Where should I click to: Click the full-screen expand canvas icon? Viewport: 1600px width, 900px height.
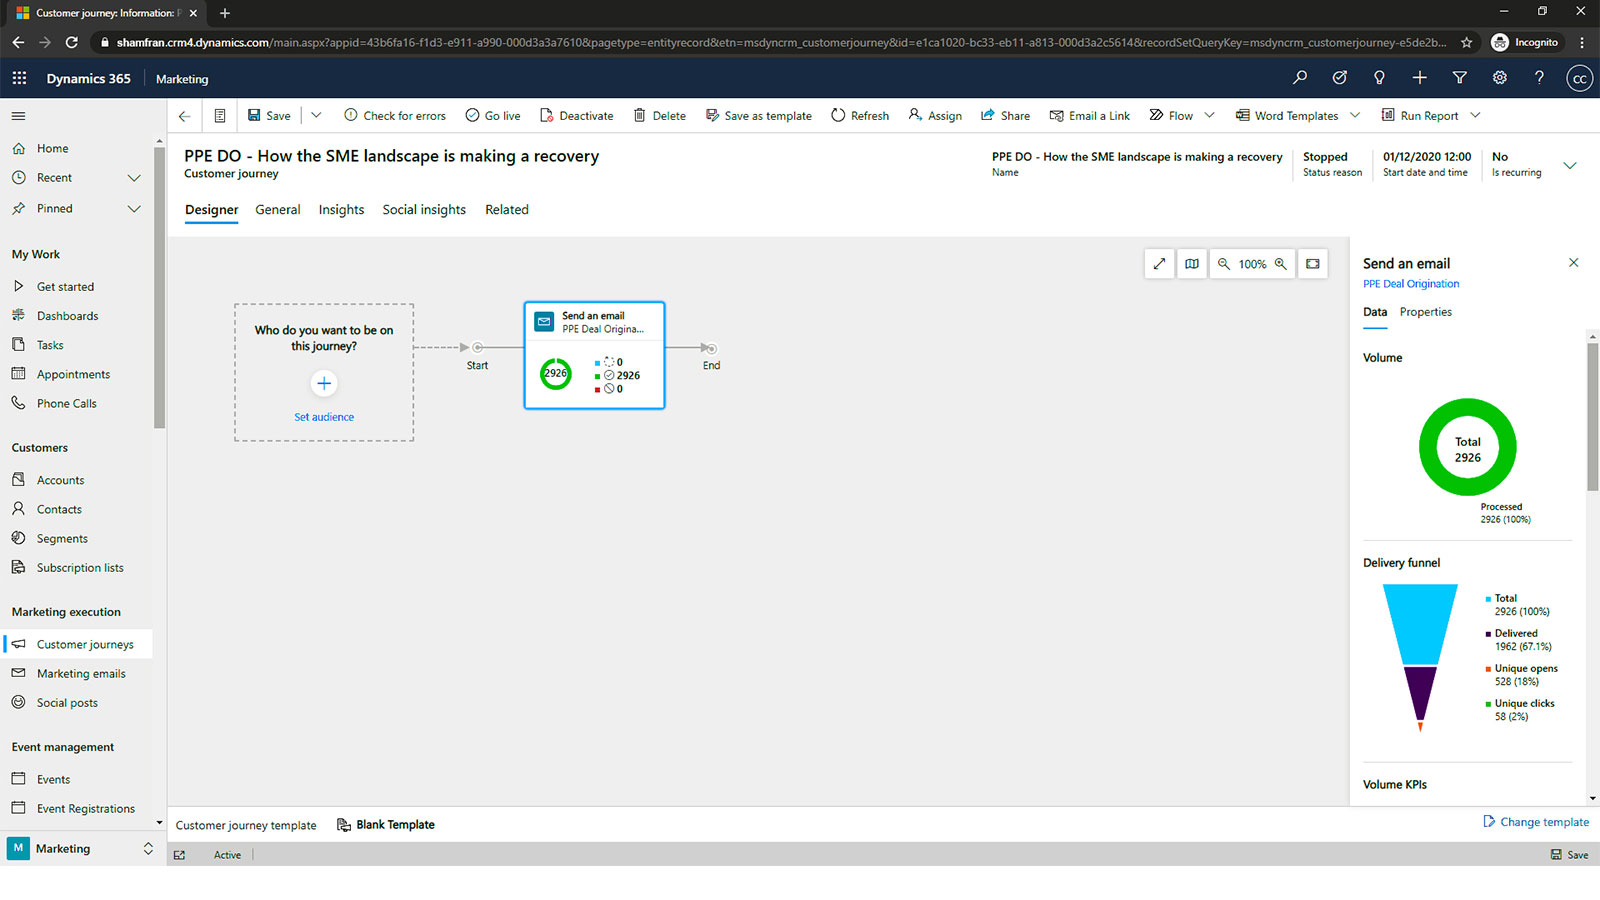(1159, 264)
